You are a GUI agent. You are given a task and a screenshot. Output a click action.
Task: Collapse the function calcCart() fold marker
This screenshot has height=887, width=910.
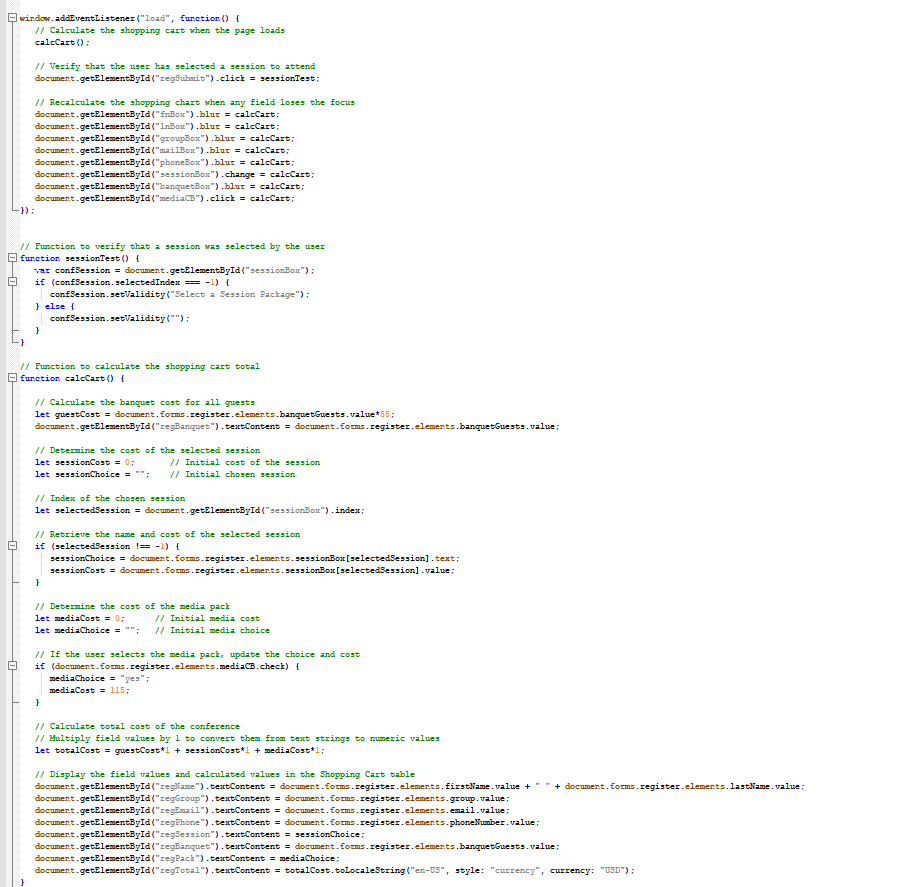pos(12,378)
